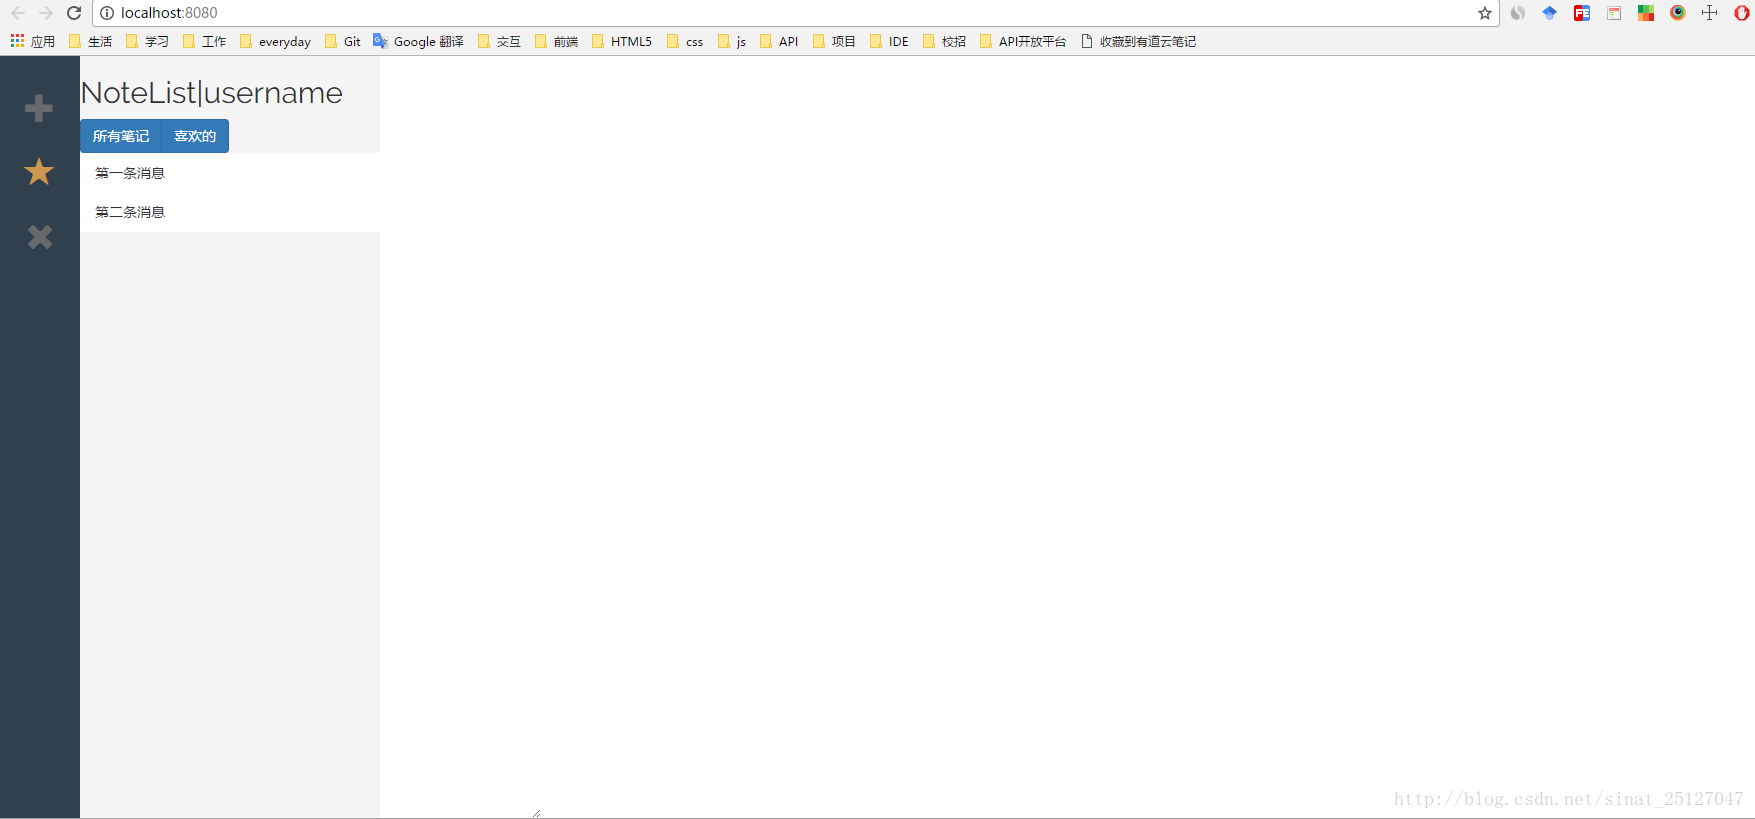The image size is (1755, 819).
Task: Go forward with the browser forward arrow
Action: 46,13
